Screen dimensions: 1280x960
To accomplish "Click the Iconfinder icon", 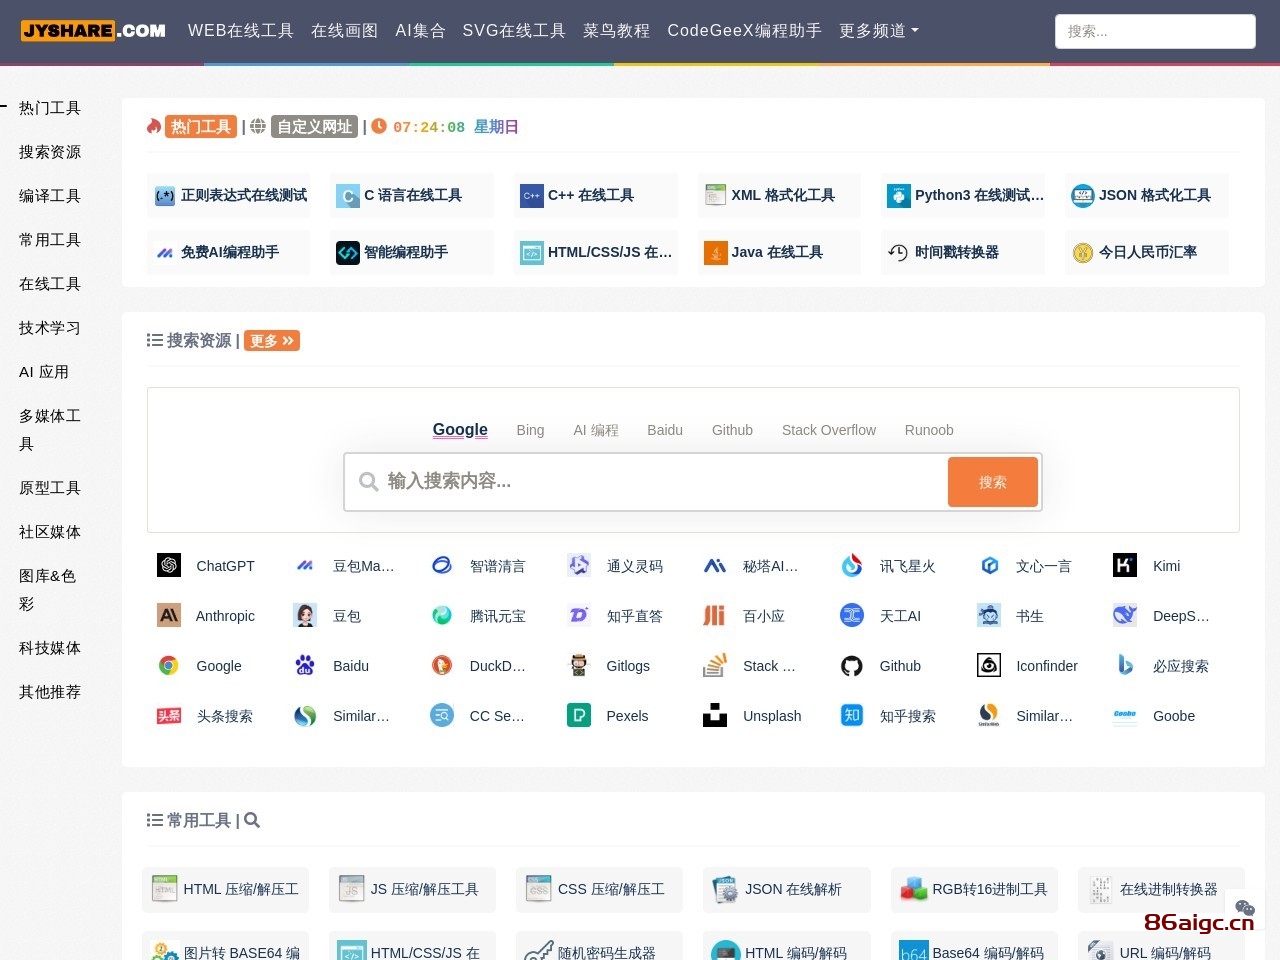I will 989,666.
